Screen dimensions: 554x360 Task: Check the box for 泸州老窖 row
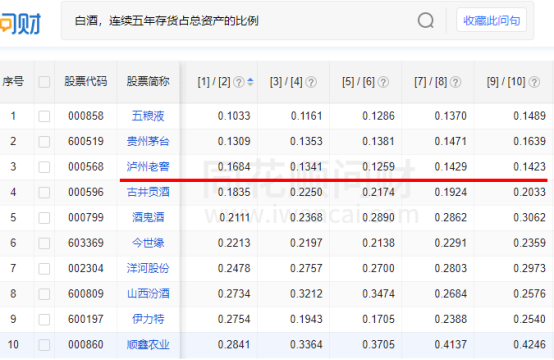click(44, 167)
